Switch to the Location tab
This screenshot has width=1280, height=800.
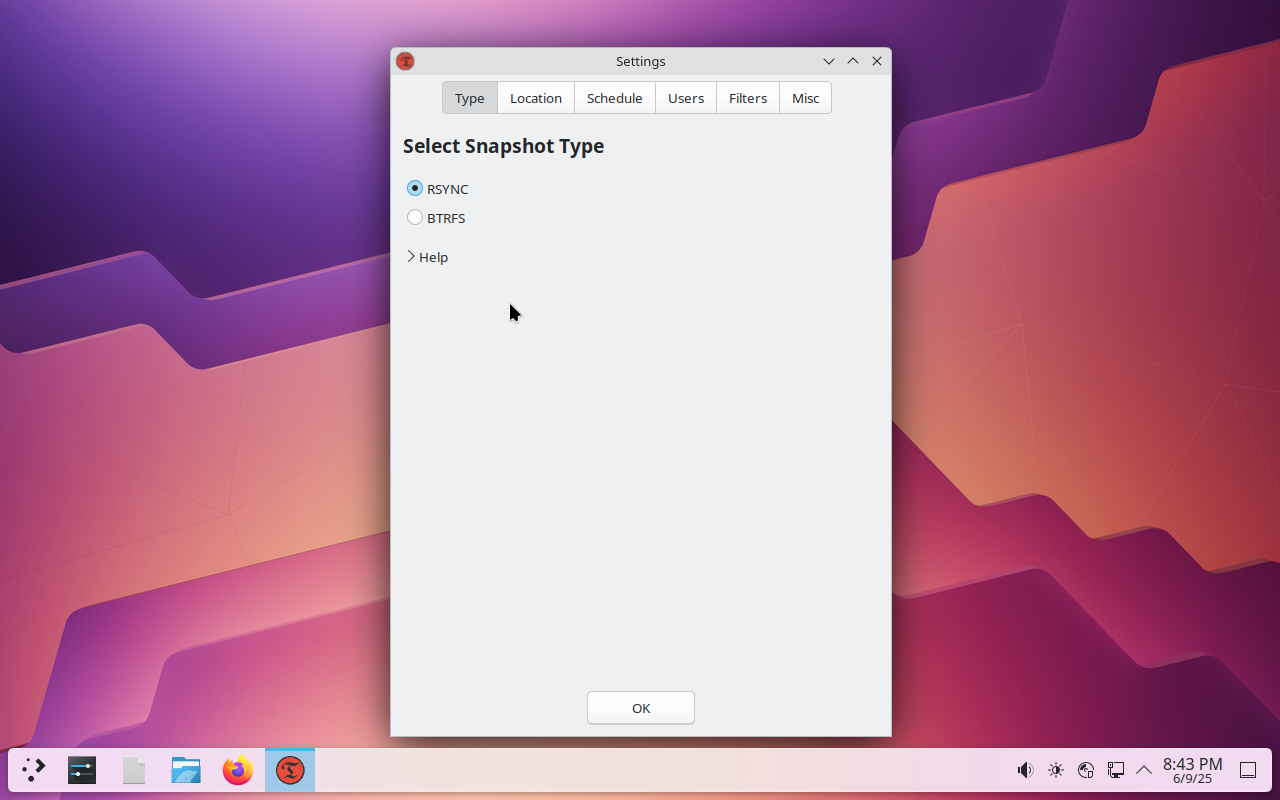(536, 98)
